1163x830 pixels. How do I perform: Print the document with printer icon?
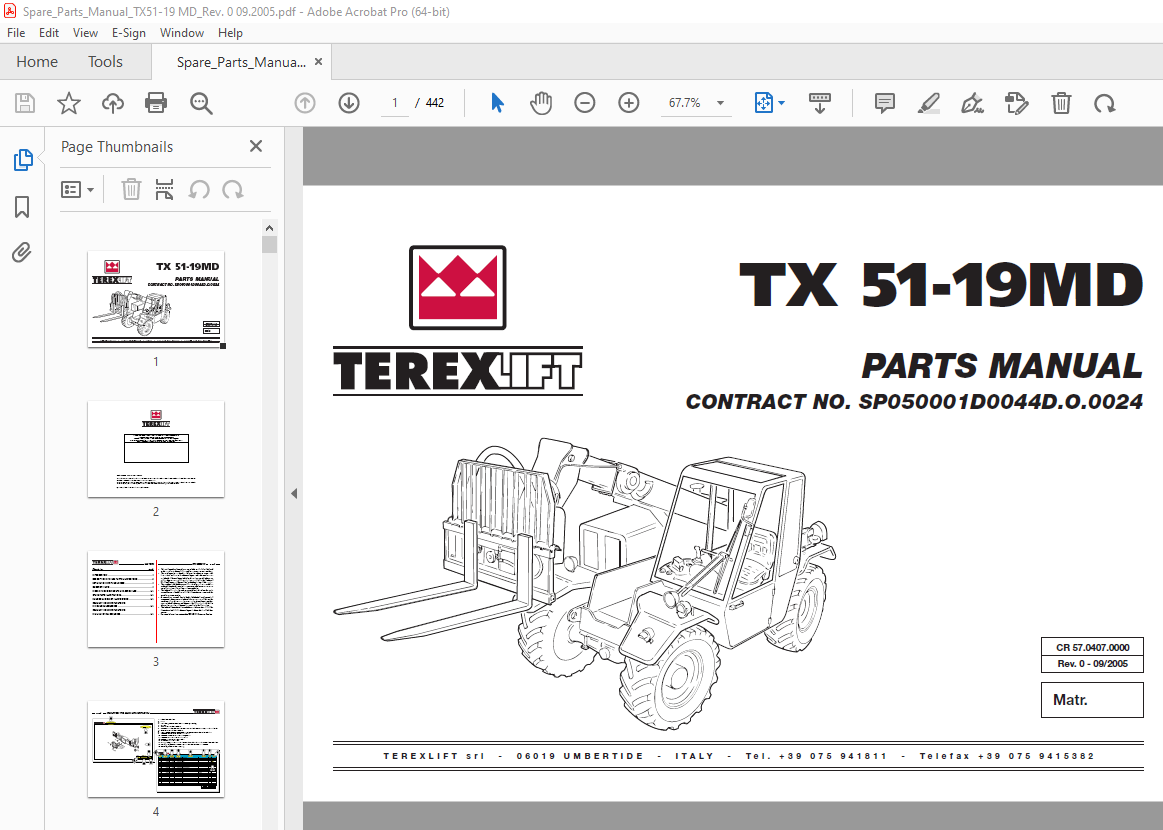coord(157,103)
